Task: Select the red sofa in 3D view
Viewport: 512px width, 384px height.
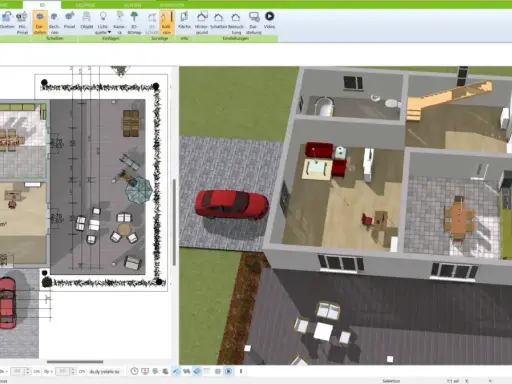Action: (x=319, y=150)
